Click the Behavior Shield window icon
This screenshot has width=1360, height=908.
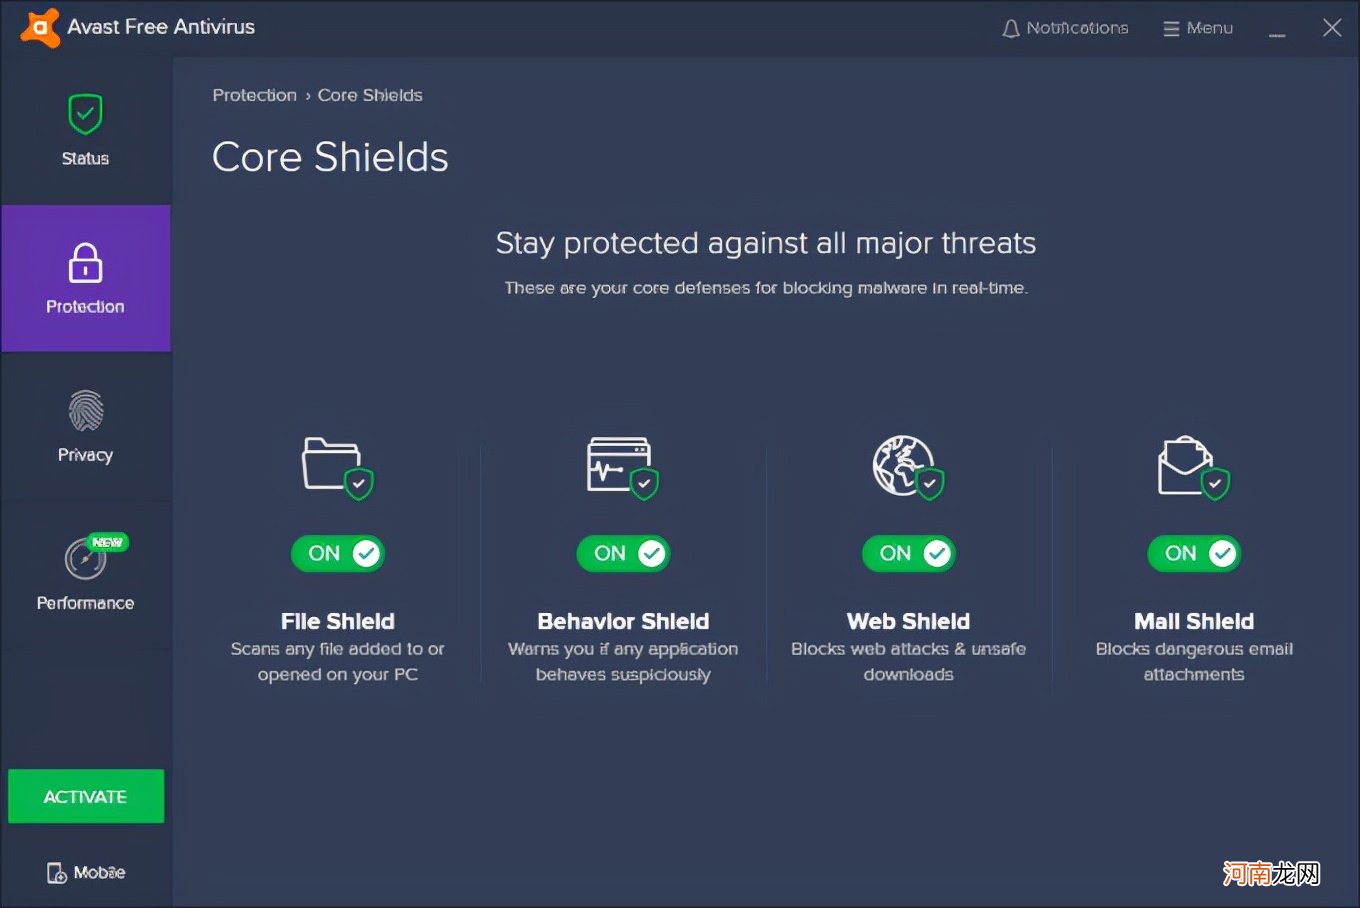pyautogui.click(x=623, y=467)
